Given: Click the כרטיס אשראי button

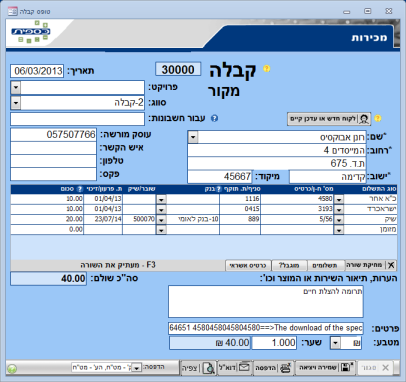Looking at the screenshot, I should (x=248, y=266).
